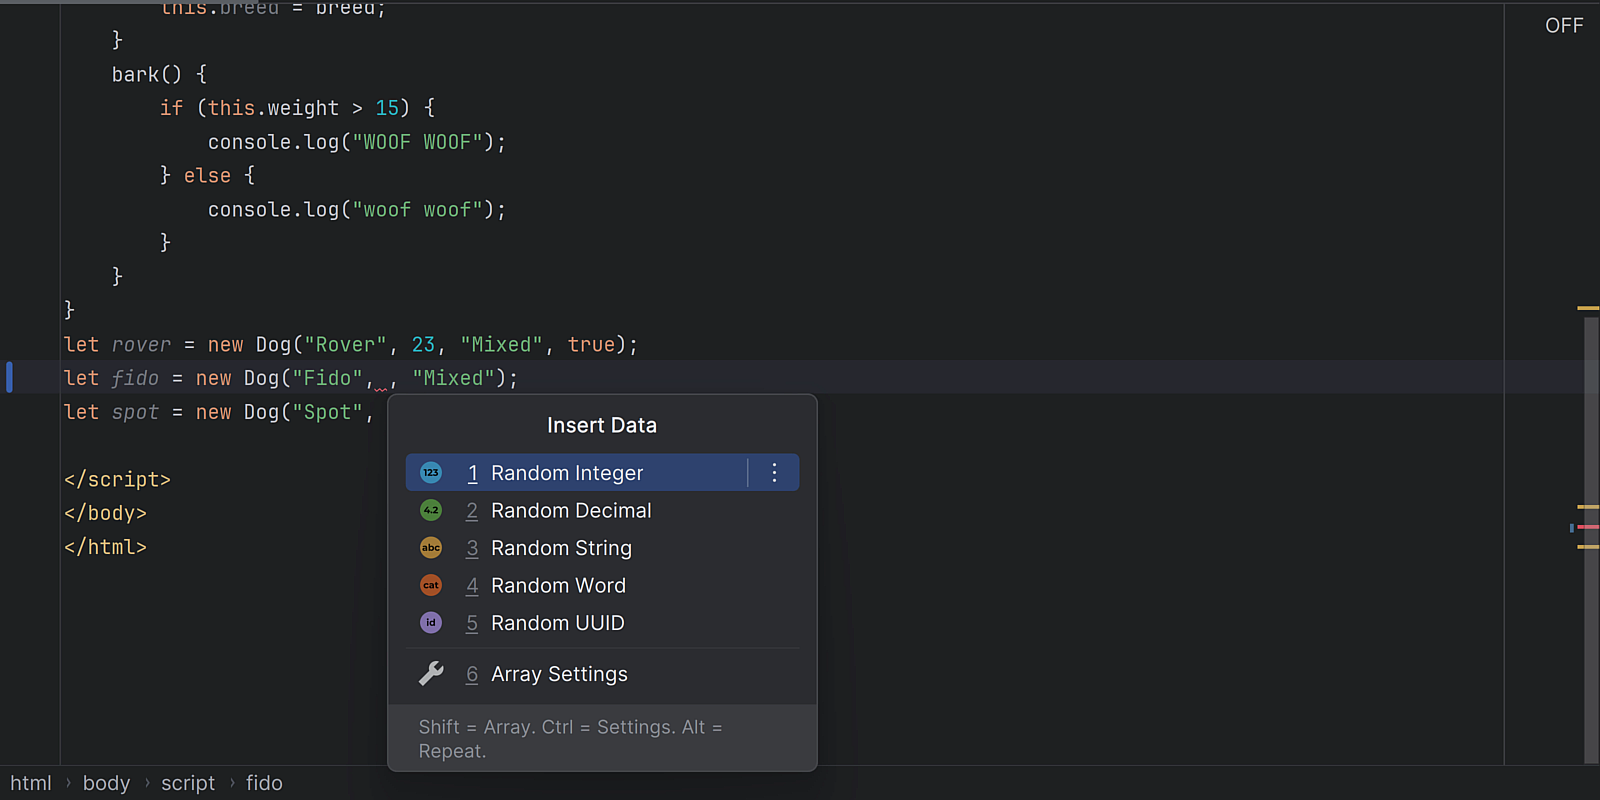Click the "Spot" string argument

(x=327, y=412)
